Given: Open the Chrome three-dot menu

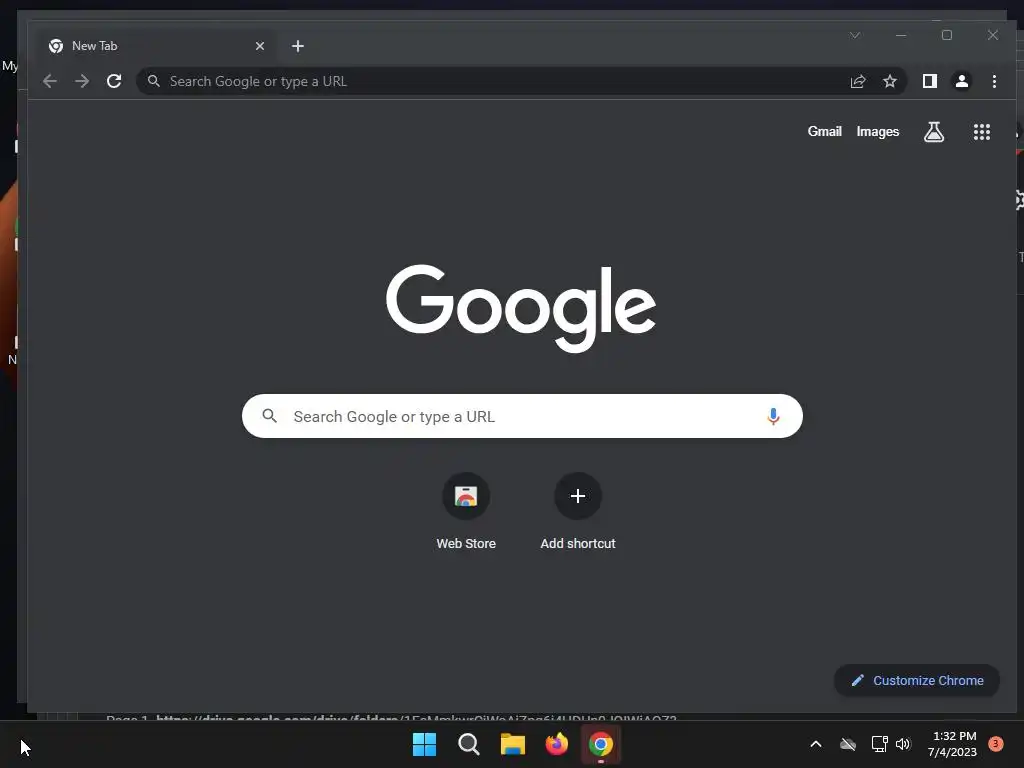Looking at the screenshot, I should pos(994,81).
